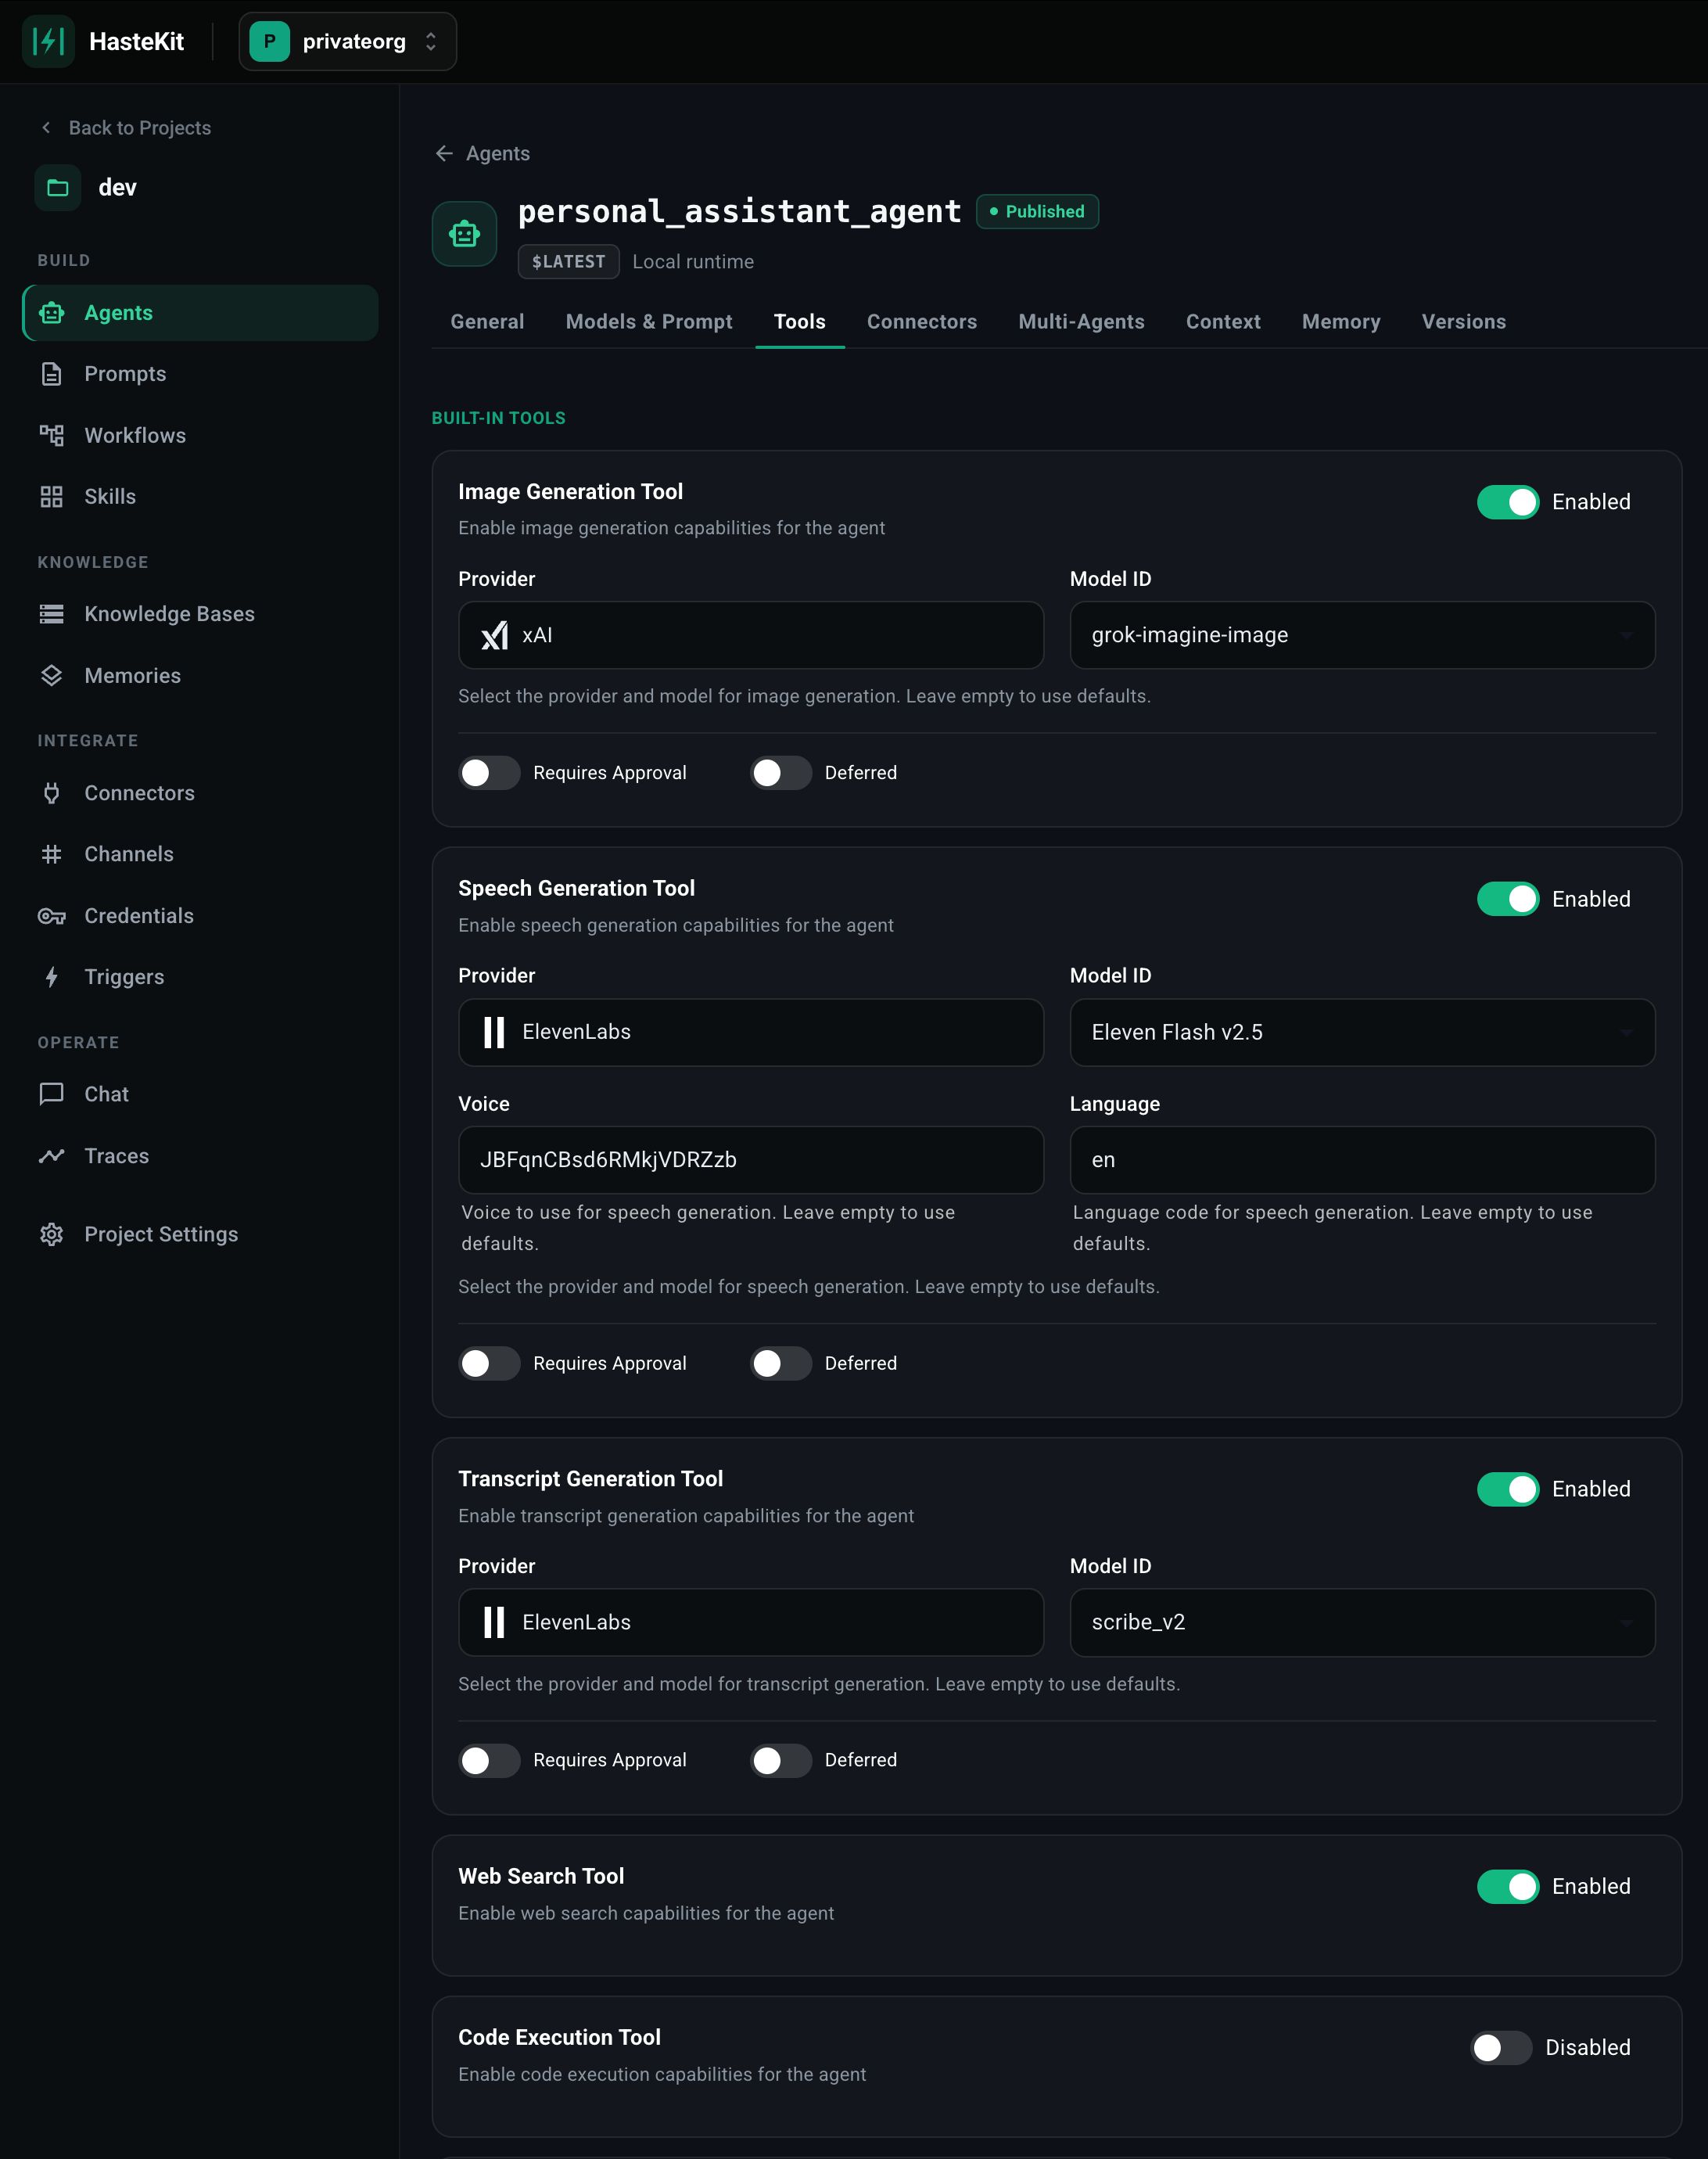This screenshot has height=2159, width=1708.
Task: Click the Triggers lightning icon
Action: pos(52,977)
